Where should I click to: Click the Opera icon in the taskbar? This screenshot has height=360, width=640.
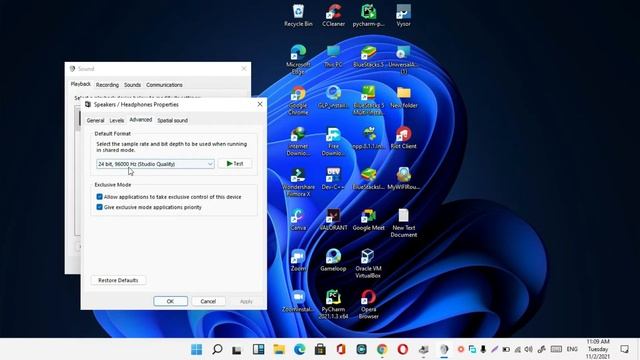(x=402, y=349)
